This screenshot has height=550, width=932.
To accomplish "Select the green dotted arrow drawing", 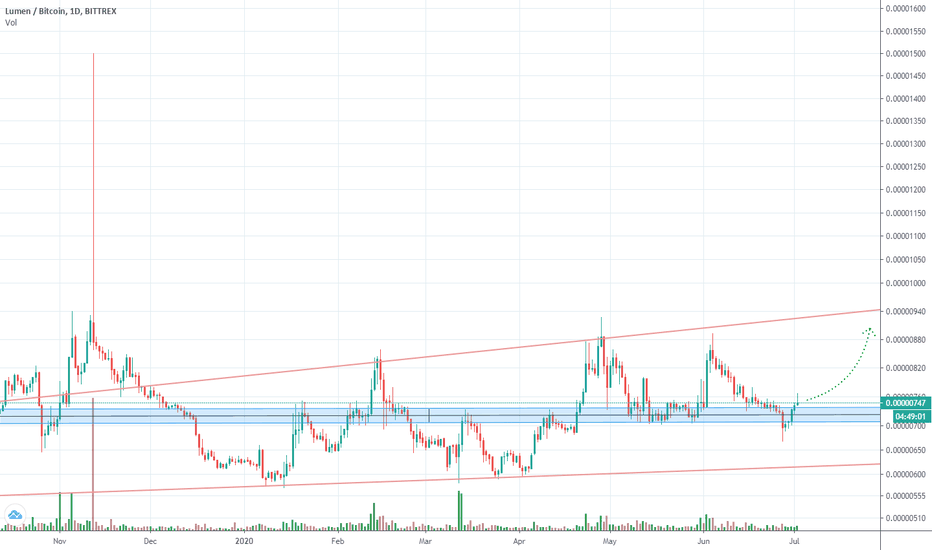I will pos(842,363).
